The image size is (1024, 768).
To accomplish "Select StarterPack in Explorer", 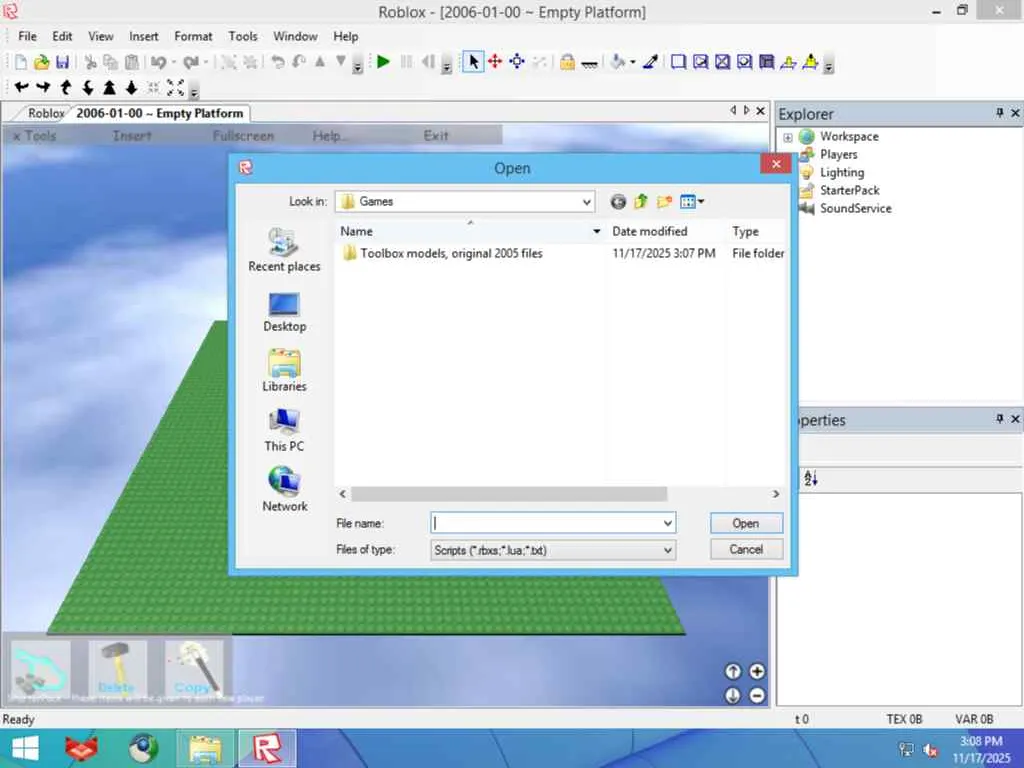I will (849, 191).
